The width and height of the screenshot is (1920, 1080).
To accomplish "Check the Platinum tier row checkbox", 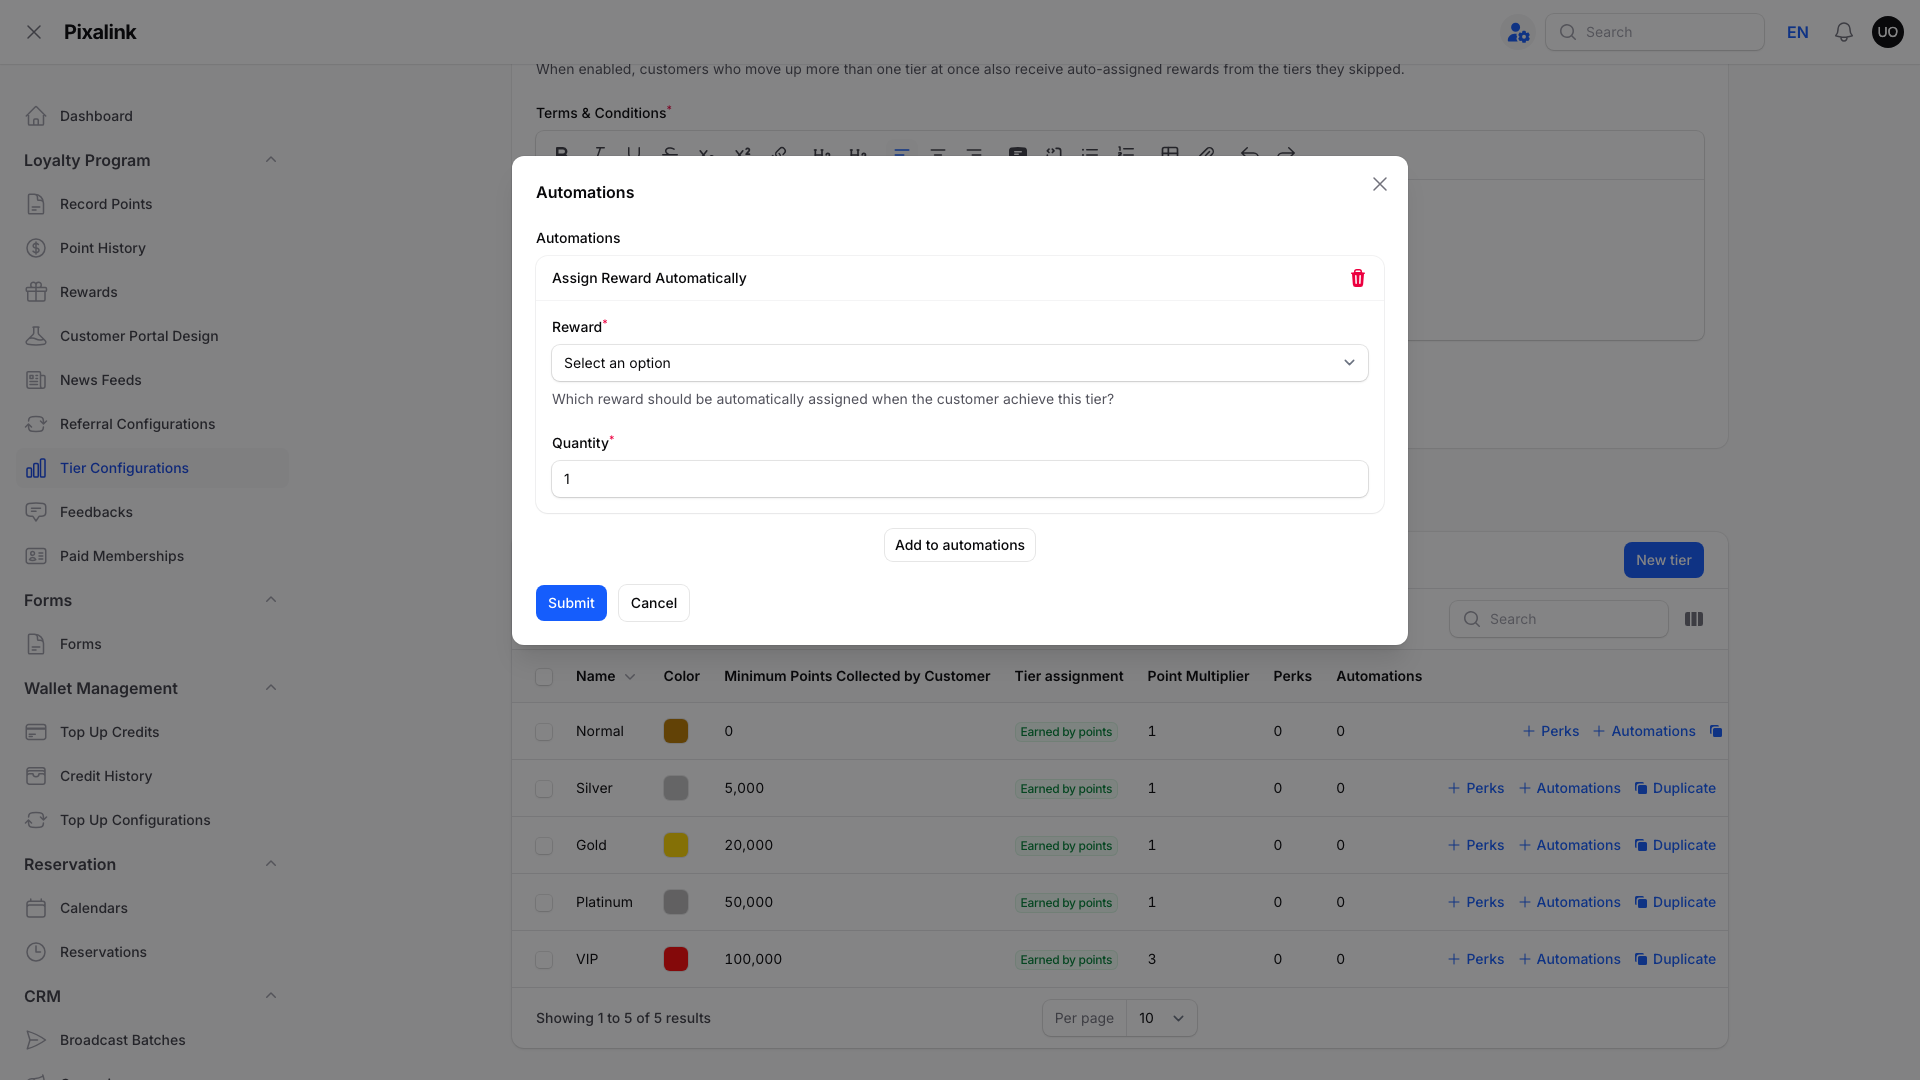I will coord(544,903).
